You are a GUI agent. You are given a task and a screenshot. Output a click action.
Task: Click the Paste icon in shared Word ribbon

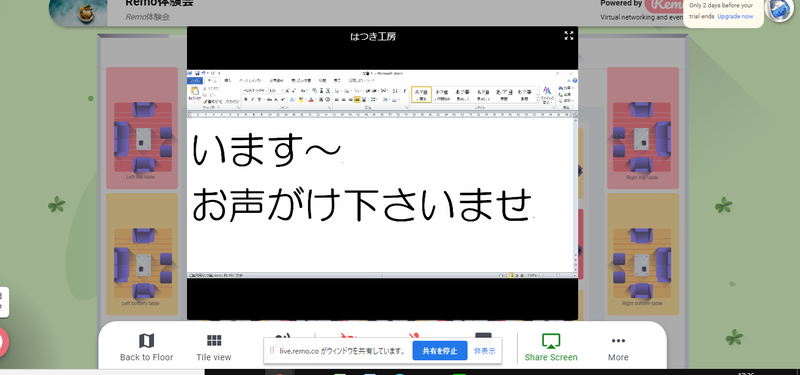point(194,91)
